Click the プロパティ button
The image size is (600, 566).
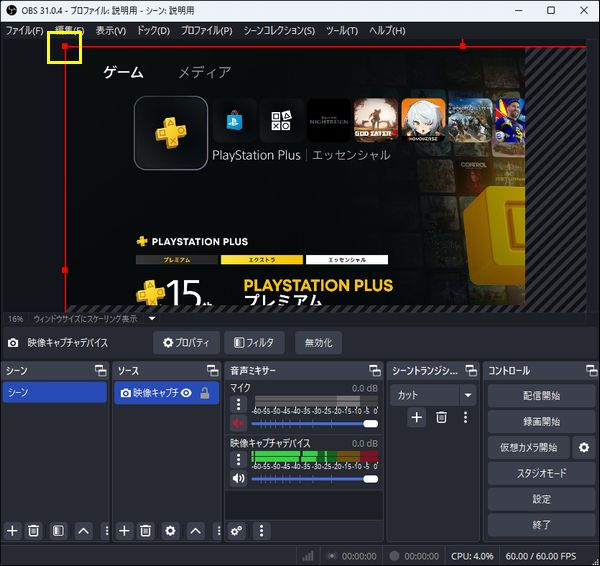(x=186, y=343)
